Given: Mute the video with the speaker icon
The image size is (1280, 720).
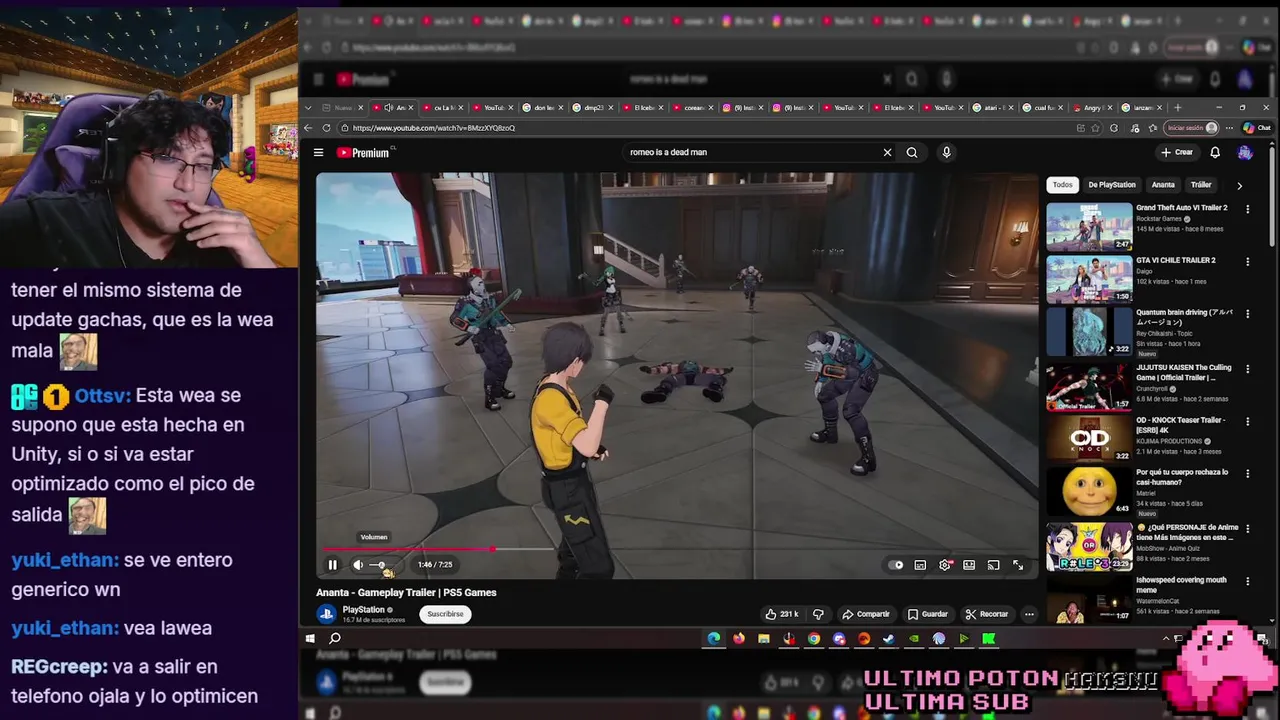Looking at the screenshot, I should (x=358, y=565).
